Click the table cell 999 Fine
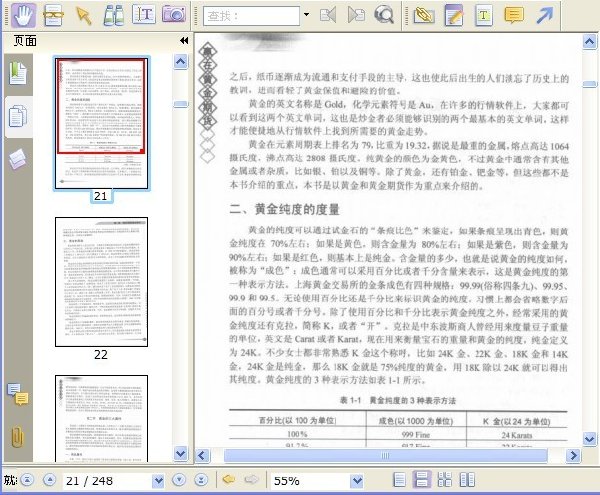The image size is (600, 495). tap(416, 435)
